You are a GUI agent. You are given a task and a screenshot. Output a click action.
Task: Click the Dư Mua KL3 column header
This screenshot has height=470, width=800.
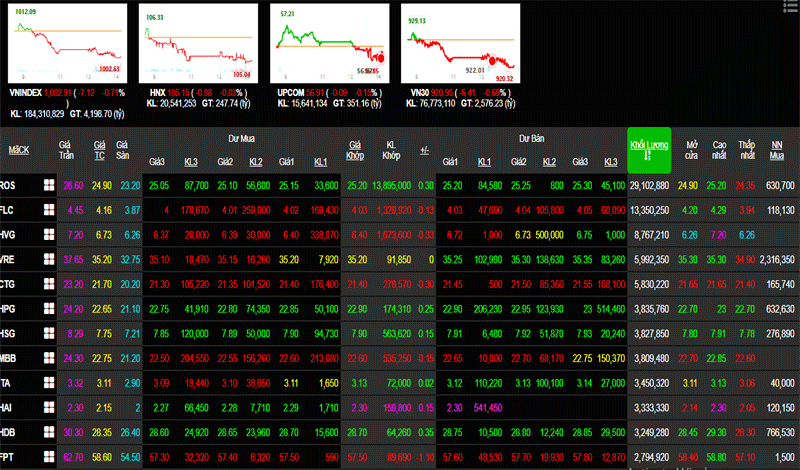tap(191, 162)
